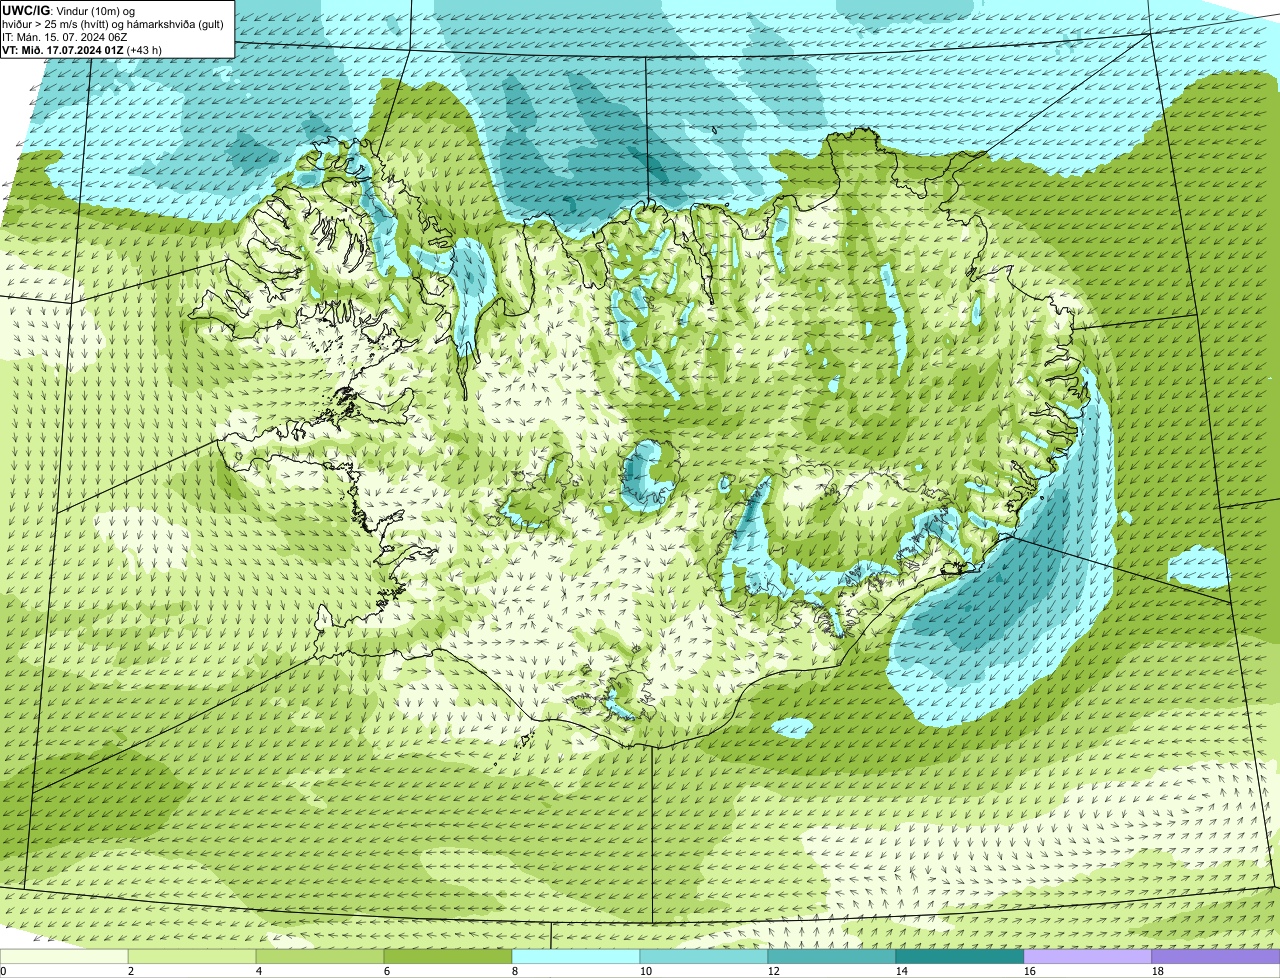This screenshot has height=978, width=1280.
Task: Click the legend tick label '14'
Action: 902,971
